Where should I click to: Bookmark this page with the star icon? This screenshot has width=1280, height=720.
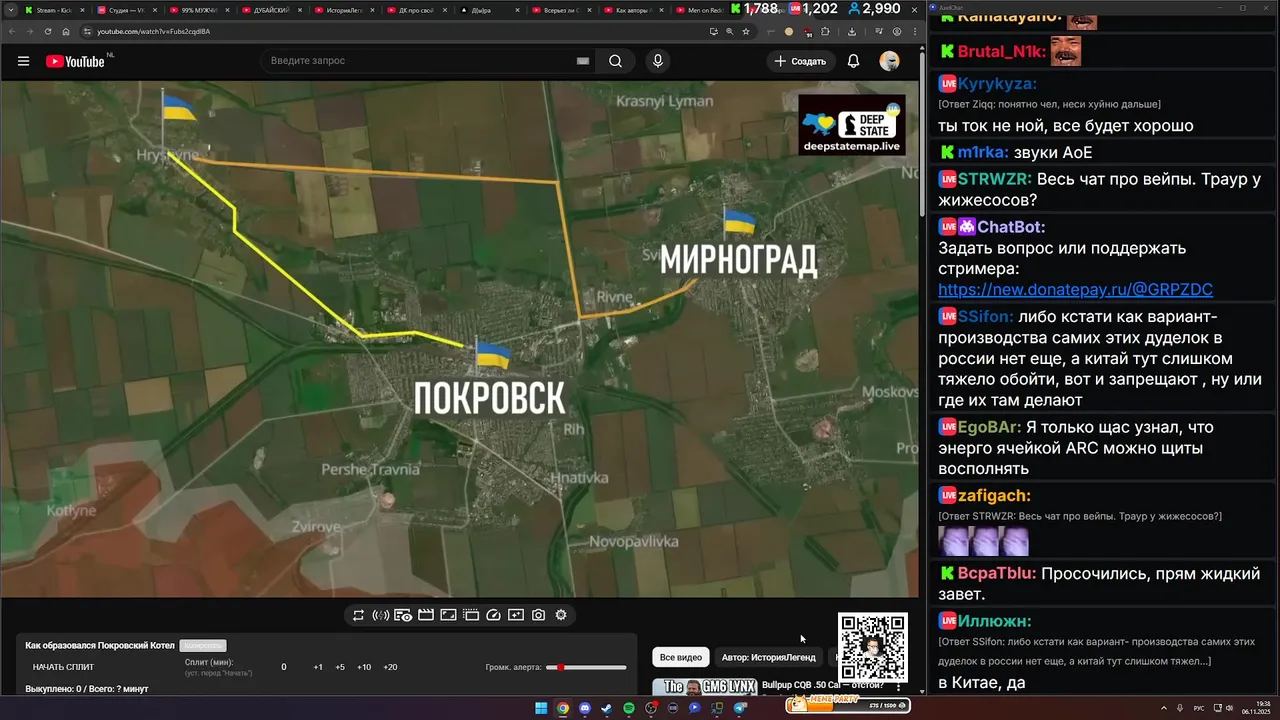746,31
